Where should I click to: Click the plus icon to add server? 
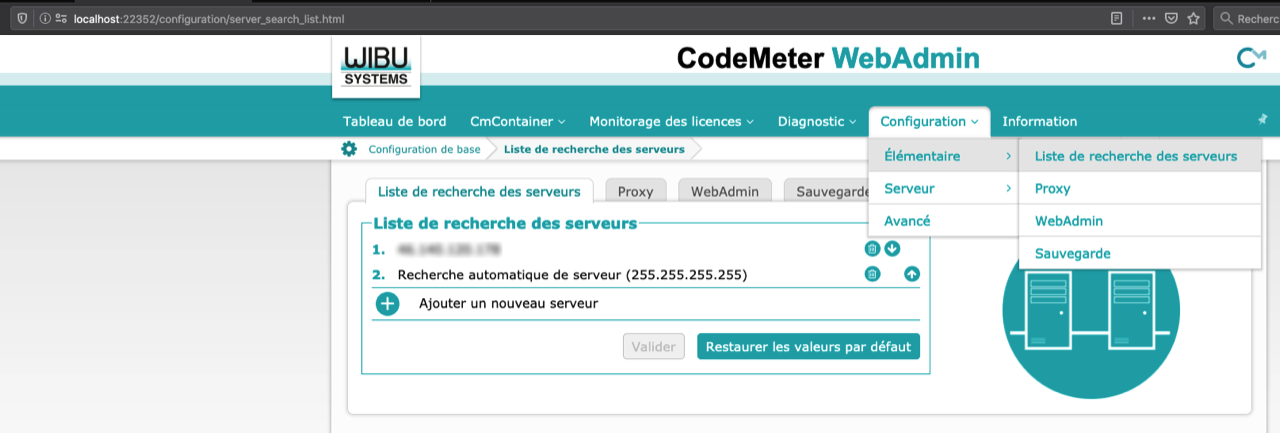(388, 304)
